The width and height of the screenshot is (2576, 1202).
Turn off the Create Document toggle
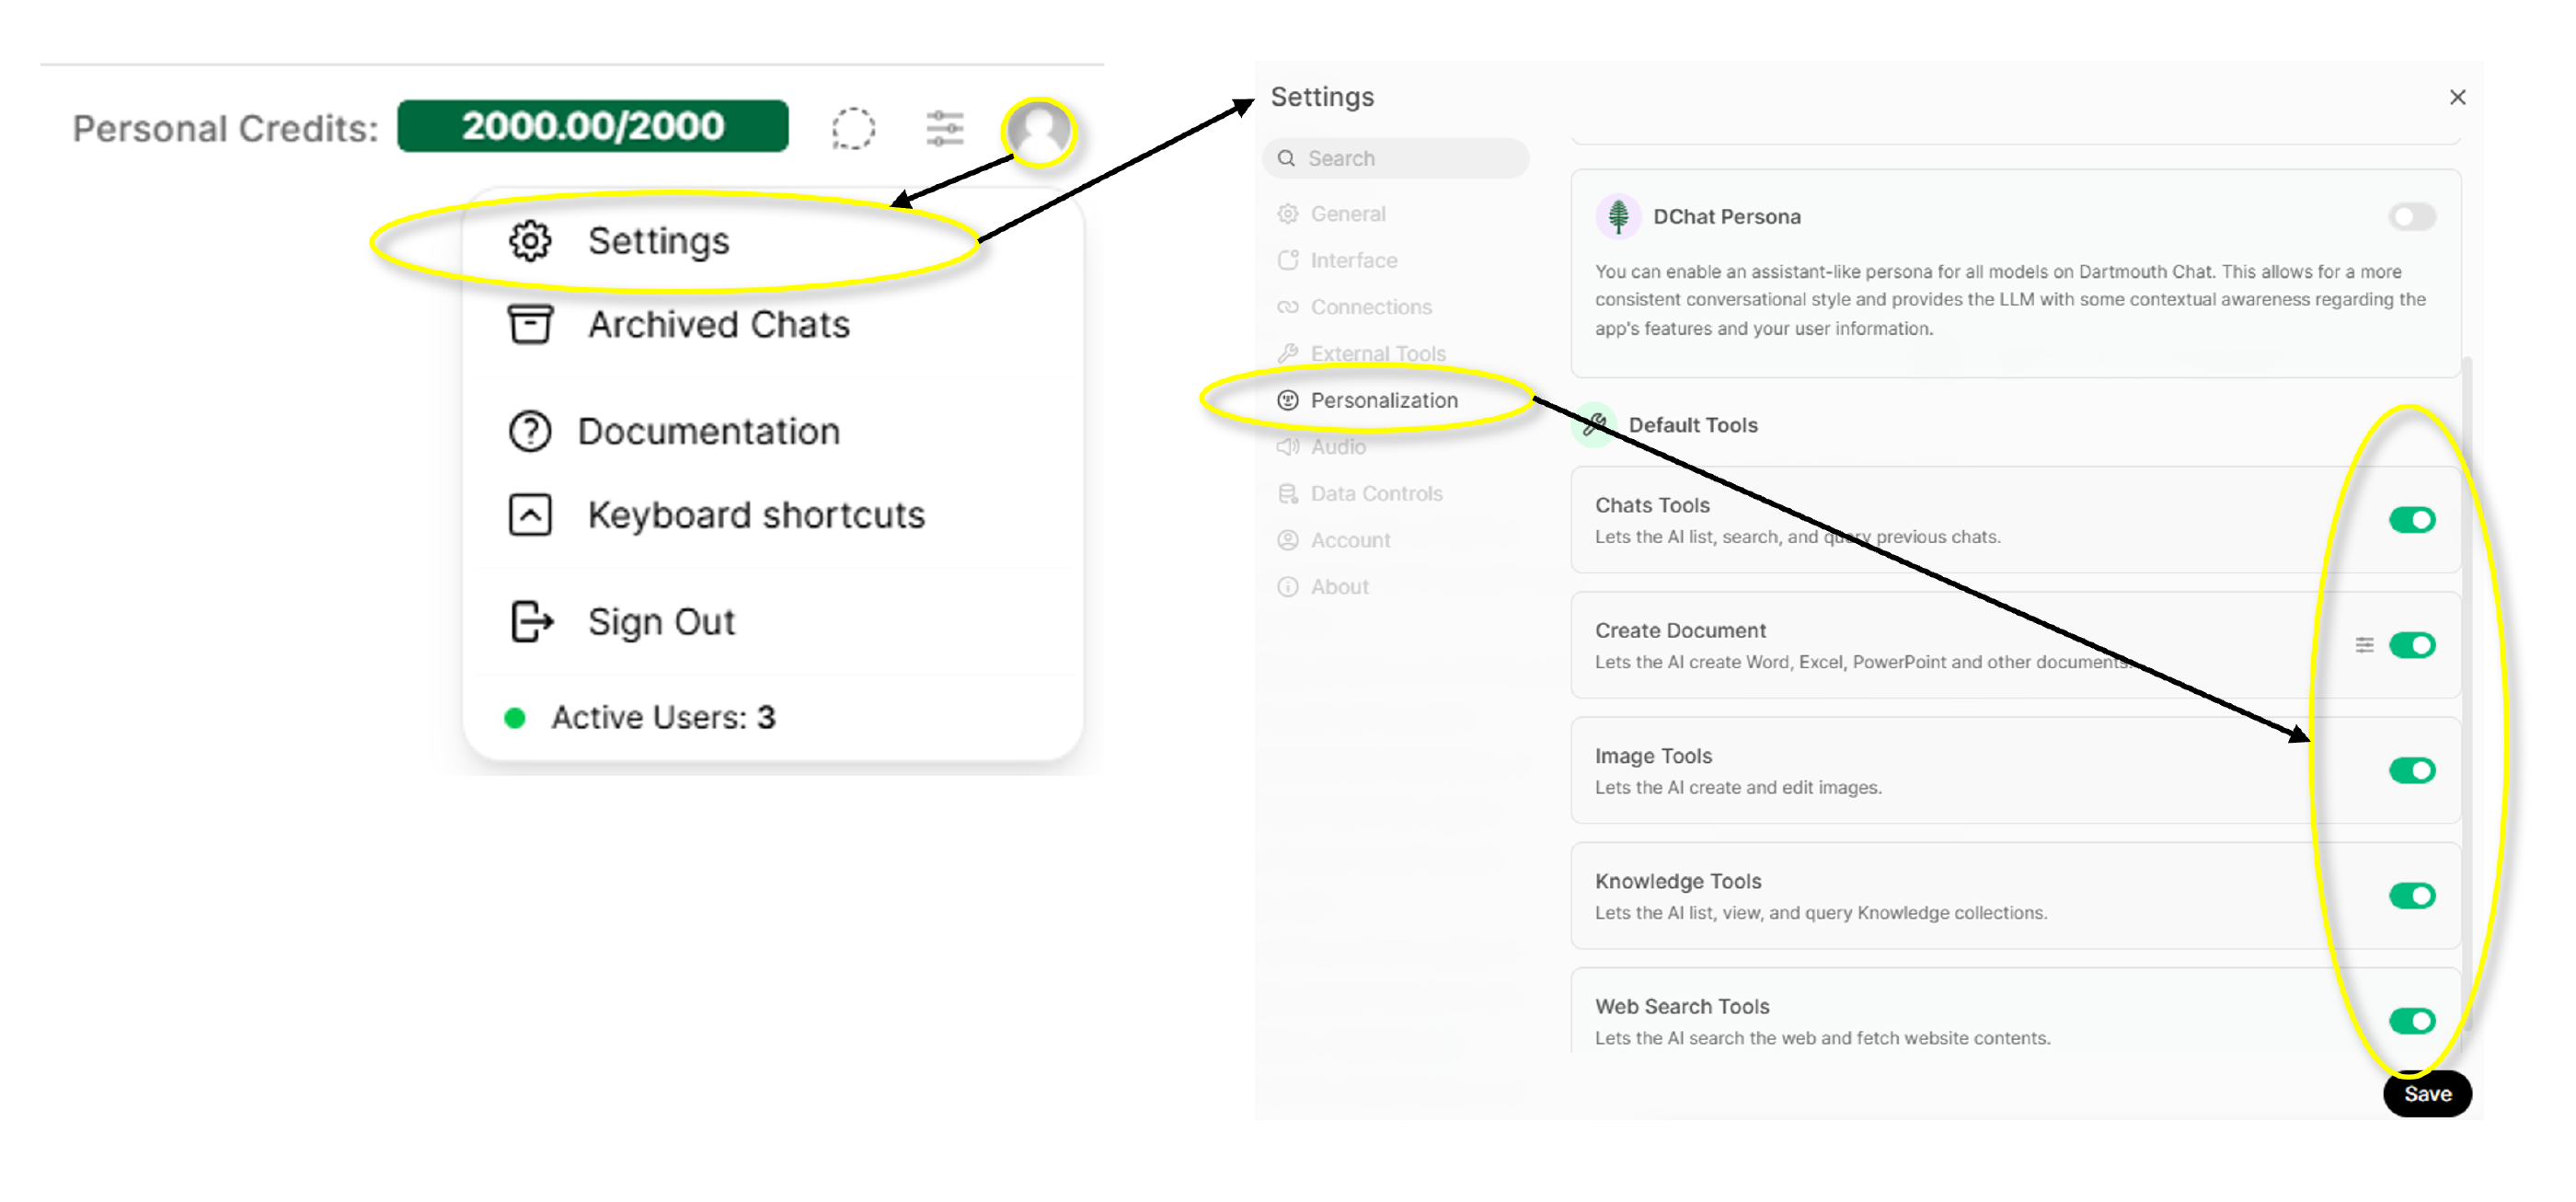(2412, 645)
